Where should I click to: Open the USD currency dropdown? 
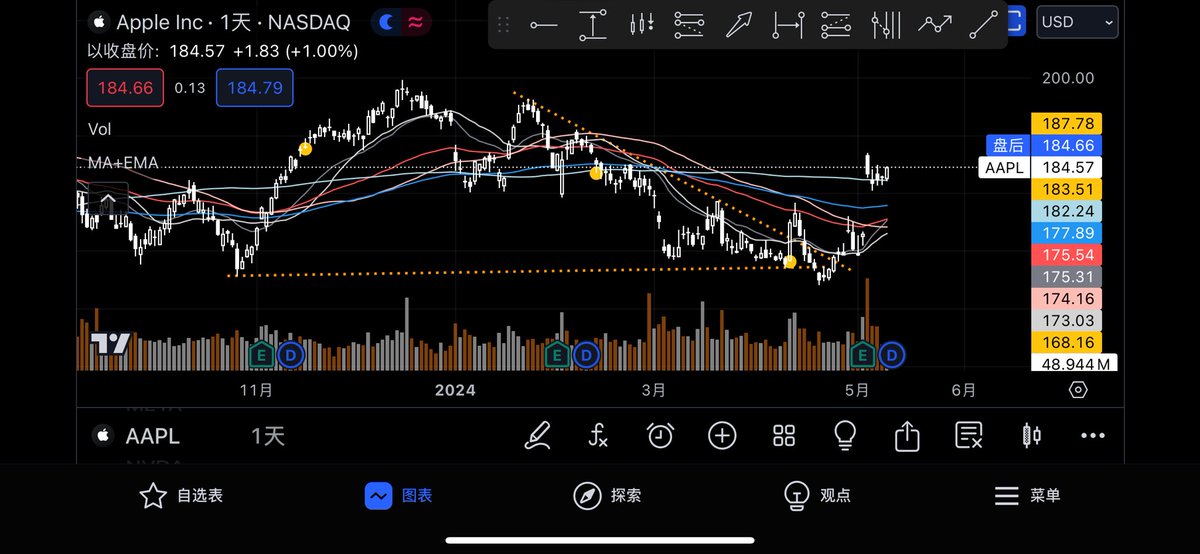click(1078, 21)
